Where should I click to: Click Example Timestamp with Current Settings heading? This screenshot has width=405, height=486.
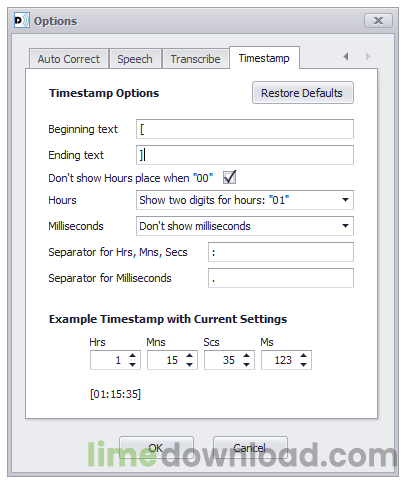click(x=168, y=319)
